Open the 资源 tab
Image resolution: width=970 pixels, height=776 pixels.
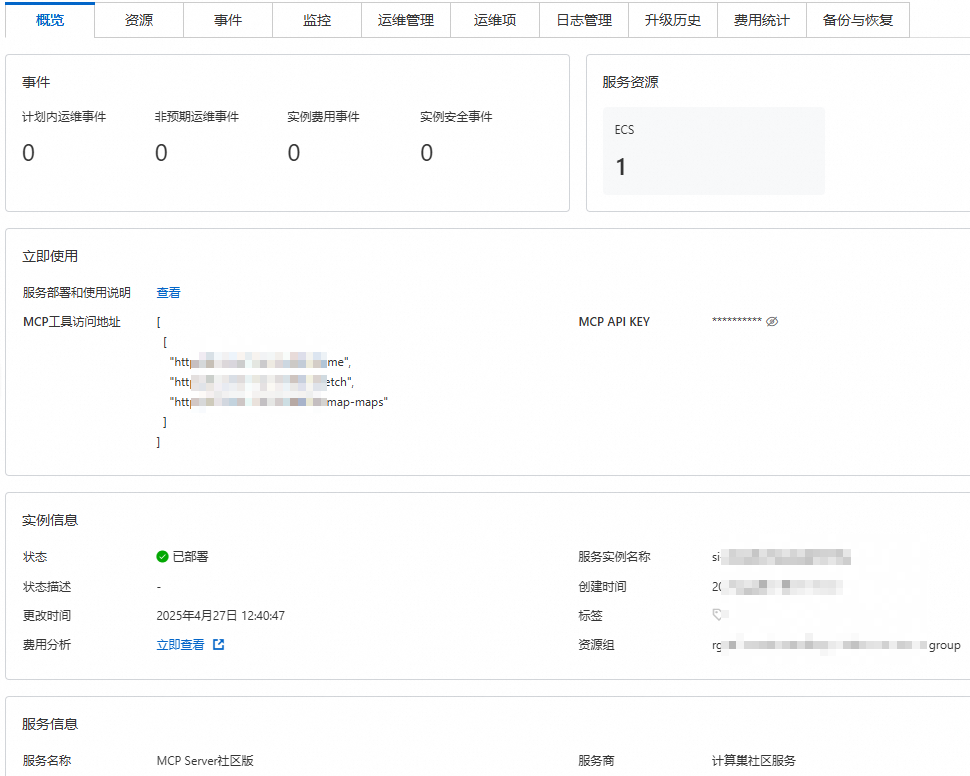[139, 20]
